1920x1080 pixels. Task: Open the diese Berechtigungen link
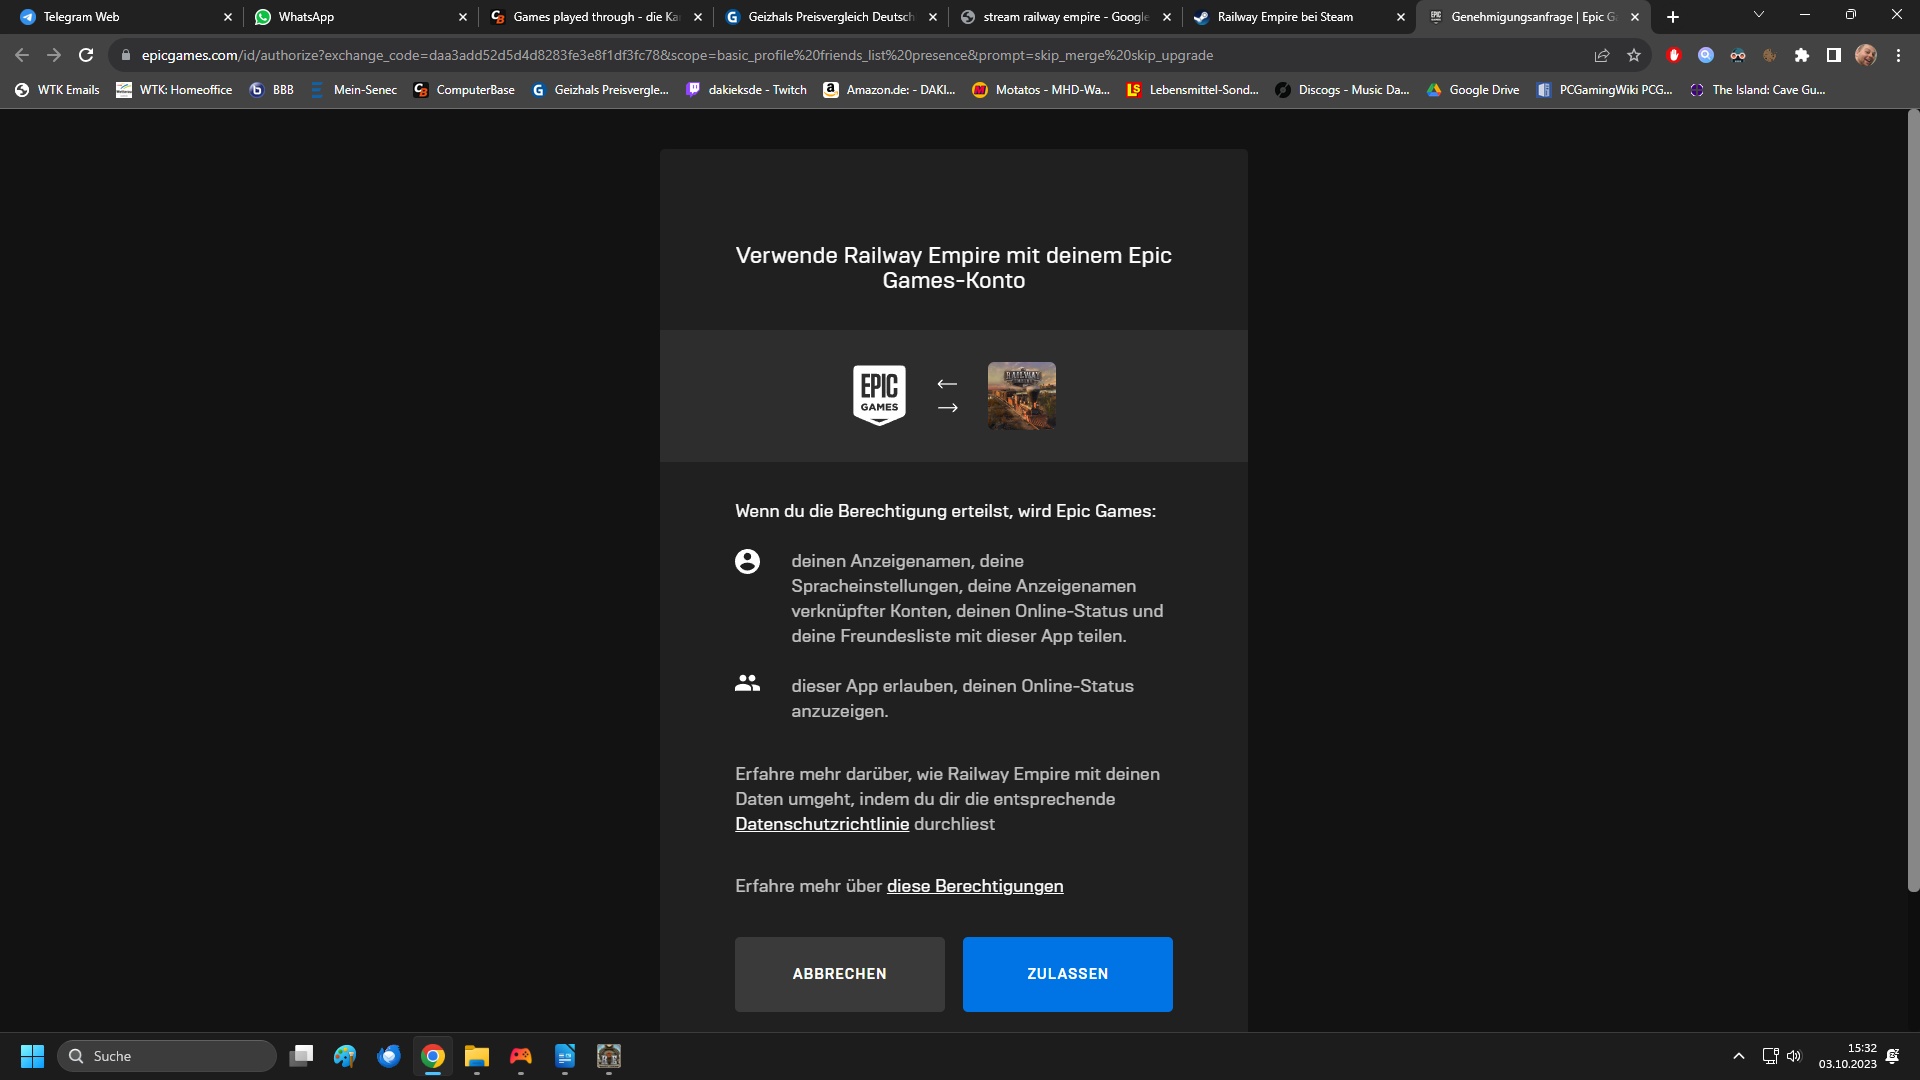point(974,886)
